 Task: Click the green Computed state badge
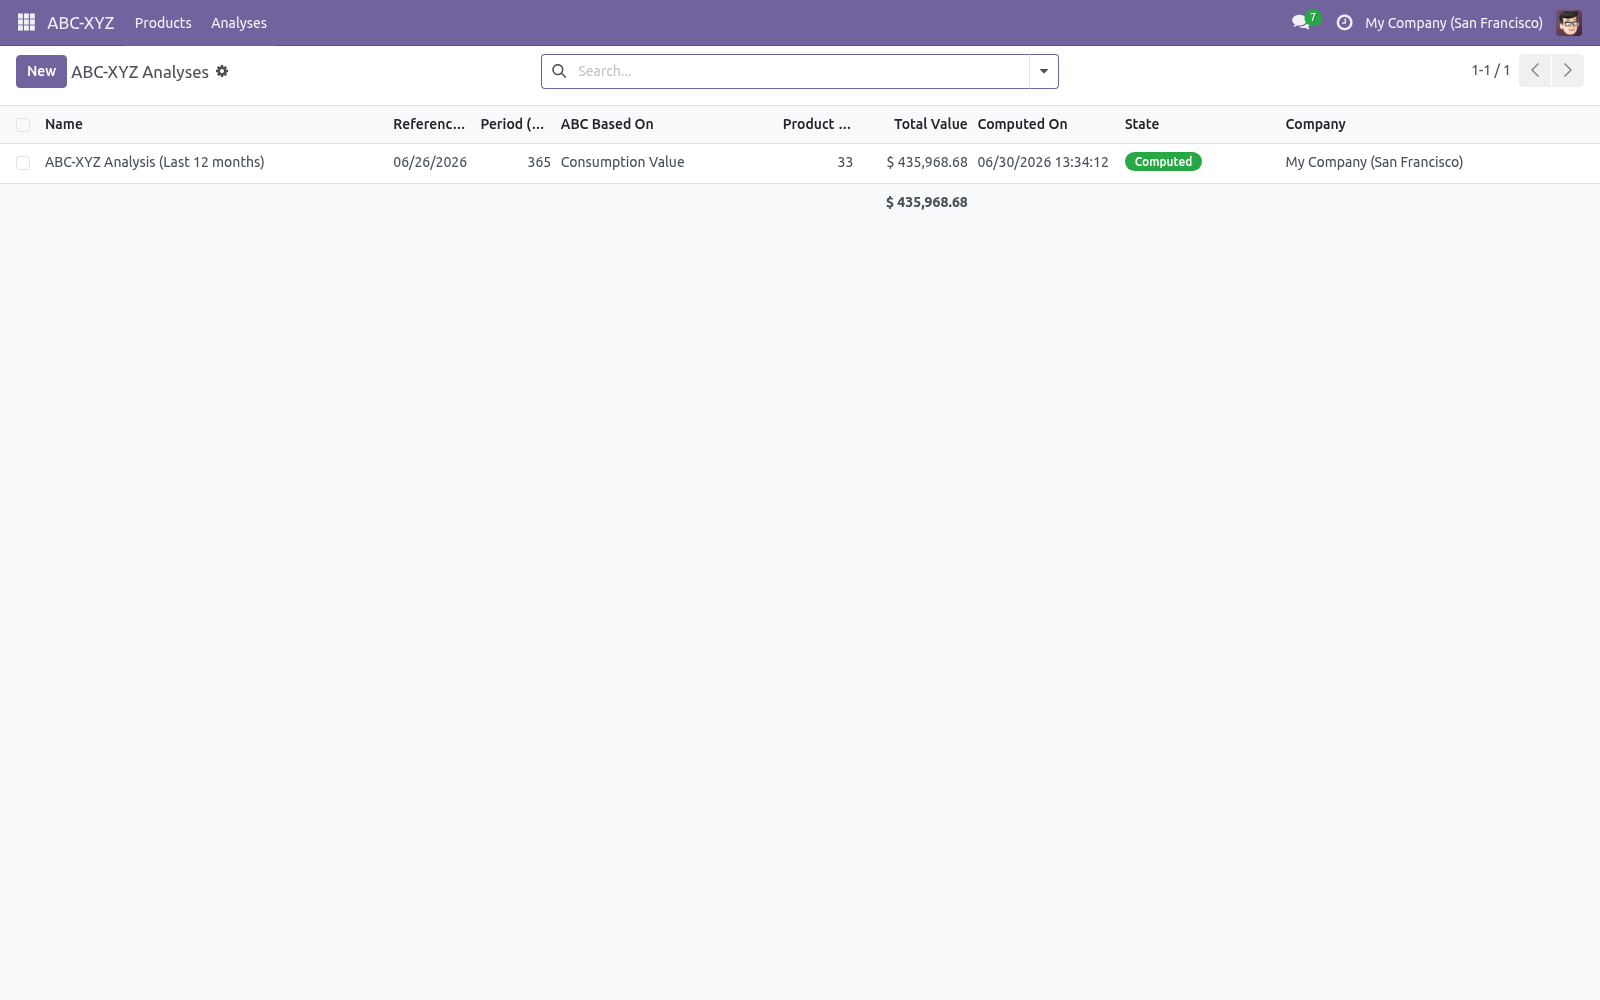pos(1163,161)
